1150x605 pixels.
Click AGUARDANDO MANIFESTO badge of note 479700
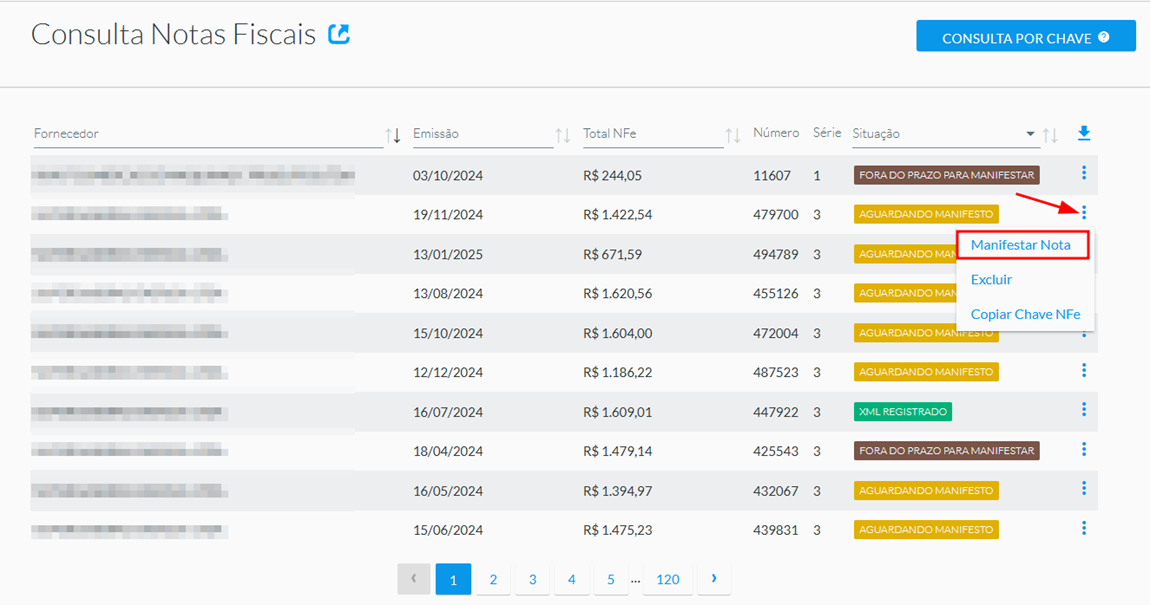[x=926, y=214]
